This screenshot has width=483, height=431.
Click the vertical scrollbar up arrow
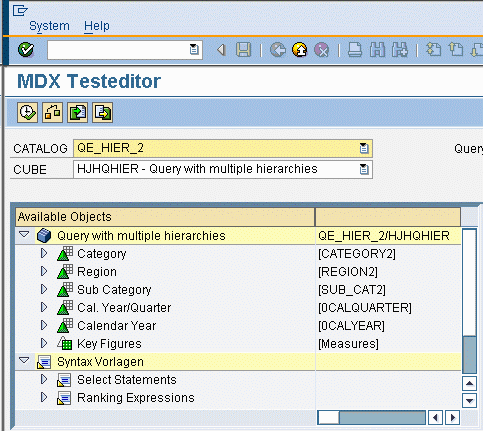click(469, 383)
